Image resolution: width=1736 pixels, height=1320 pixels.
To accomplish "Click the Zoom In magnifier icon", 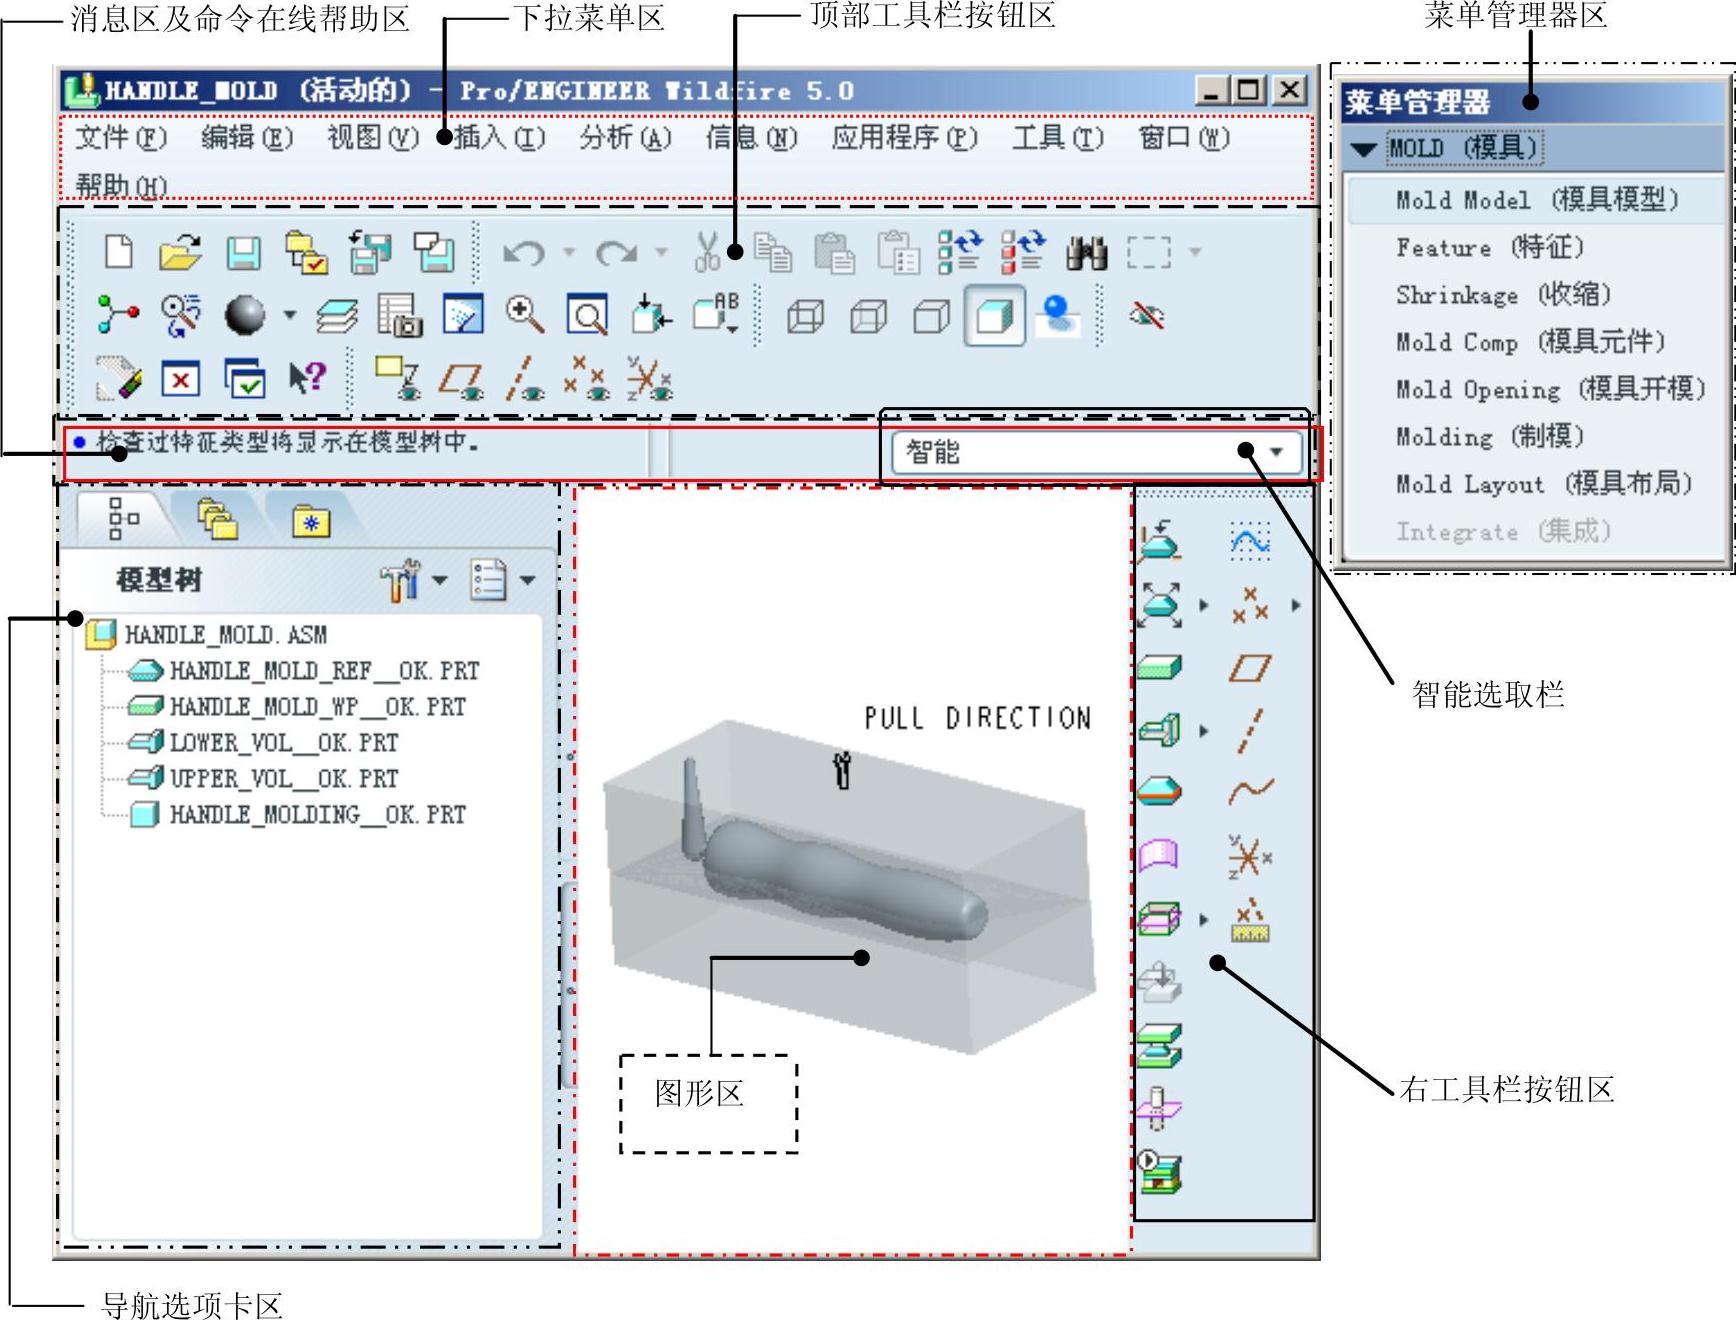I will point(524,315).
